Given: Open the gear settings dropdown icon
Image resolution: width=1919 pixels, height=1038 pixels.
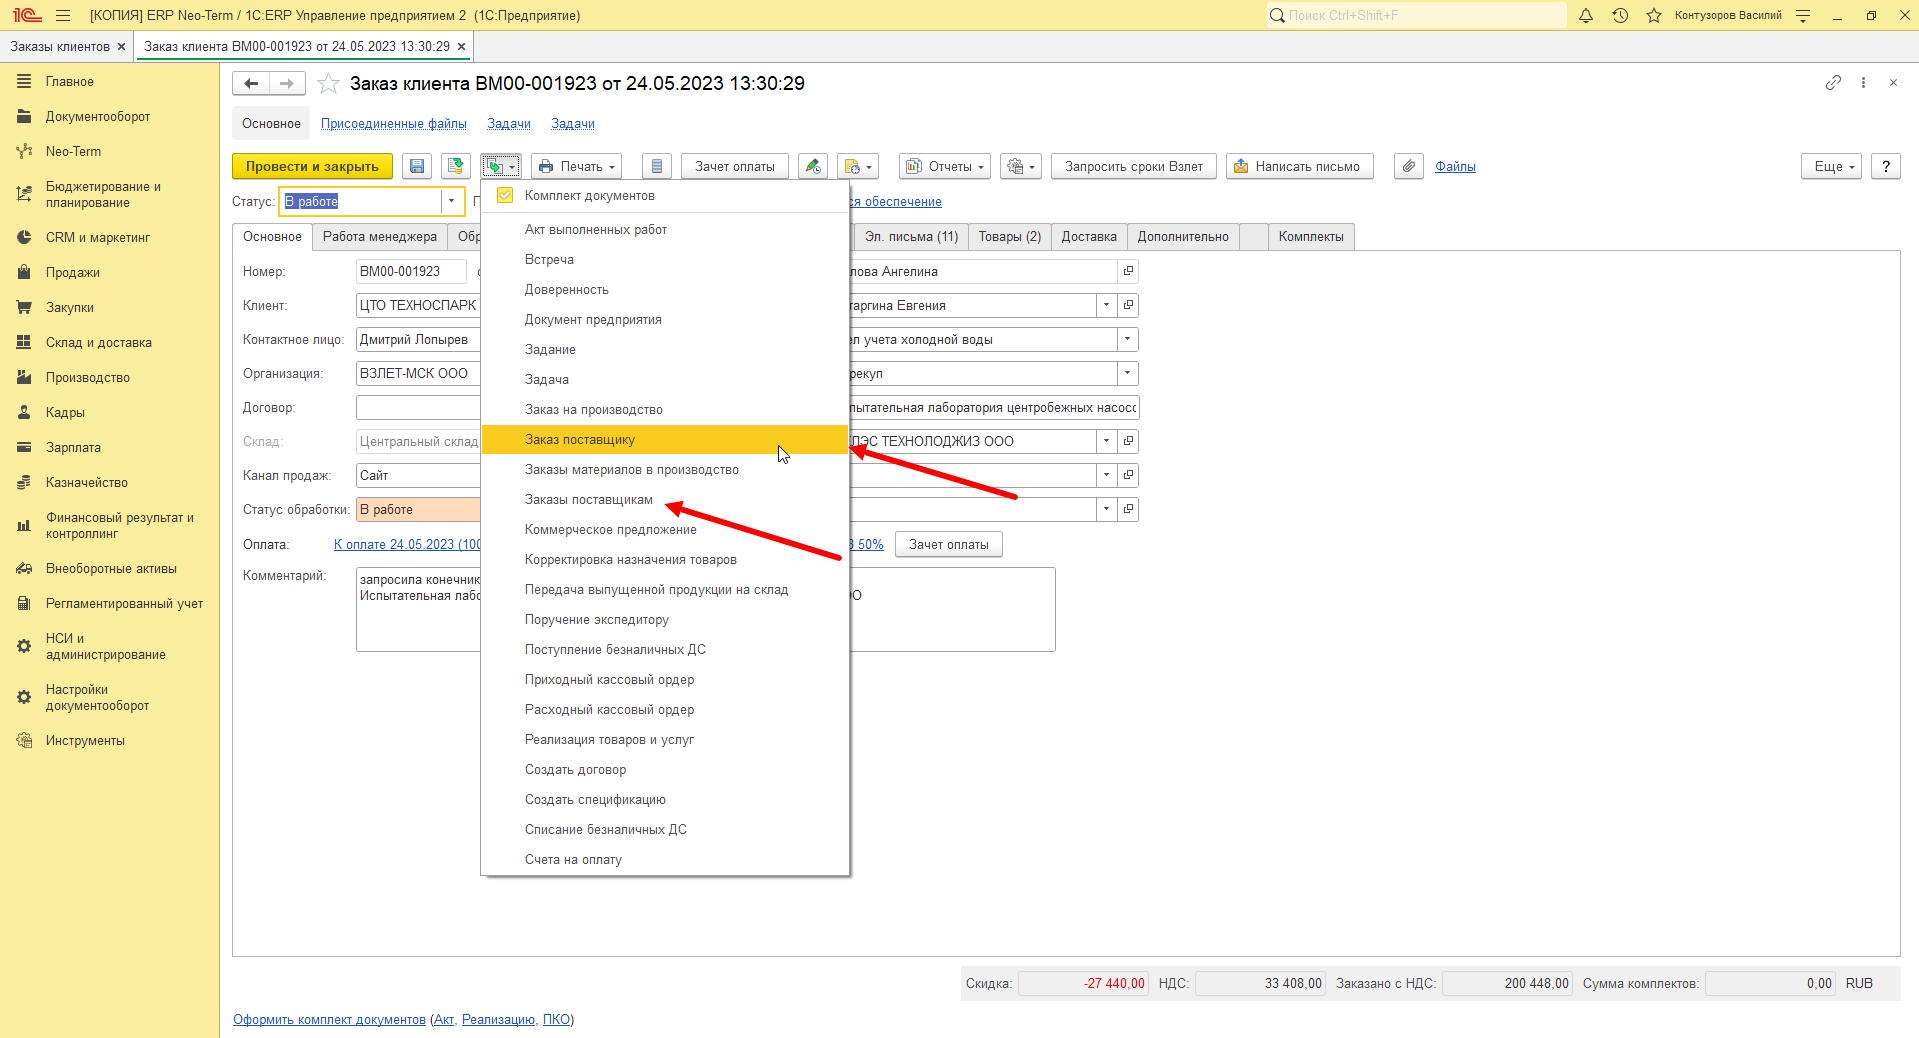Looking at the screenshot, I should point(1021,166).
